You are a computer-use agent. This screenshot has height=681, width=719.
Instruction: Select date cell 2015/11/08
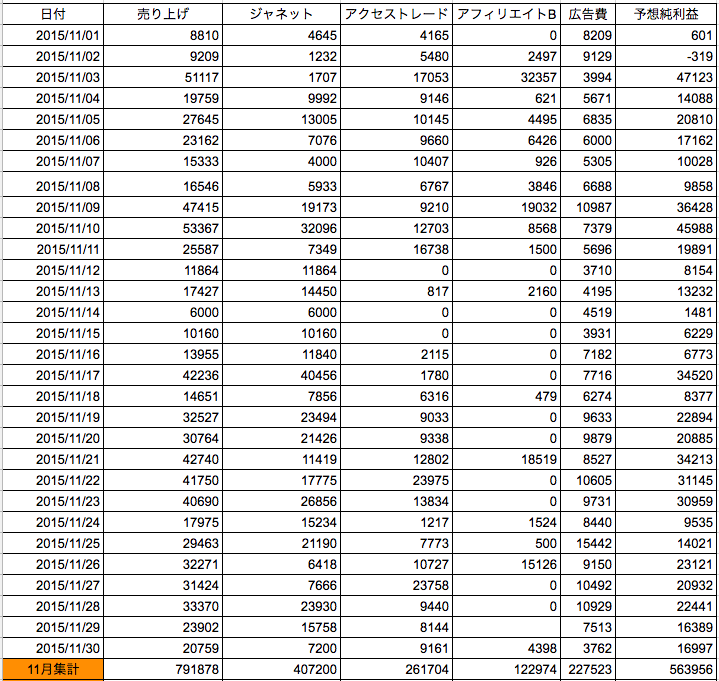click(53, 185)
